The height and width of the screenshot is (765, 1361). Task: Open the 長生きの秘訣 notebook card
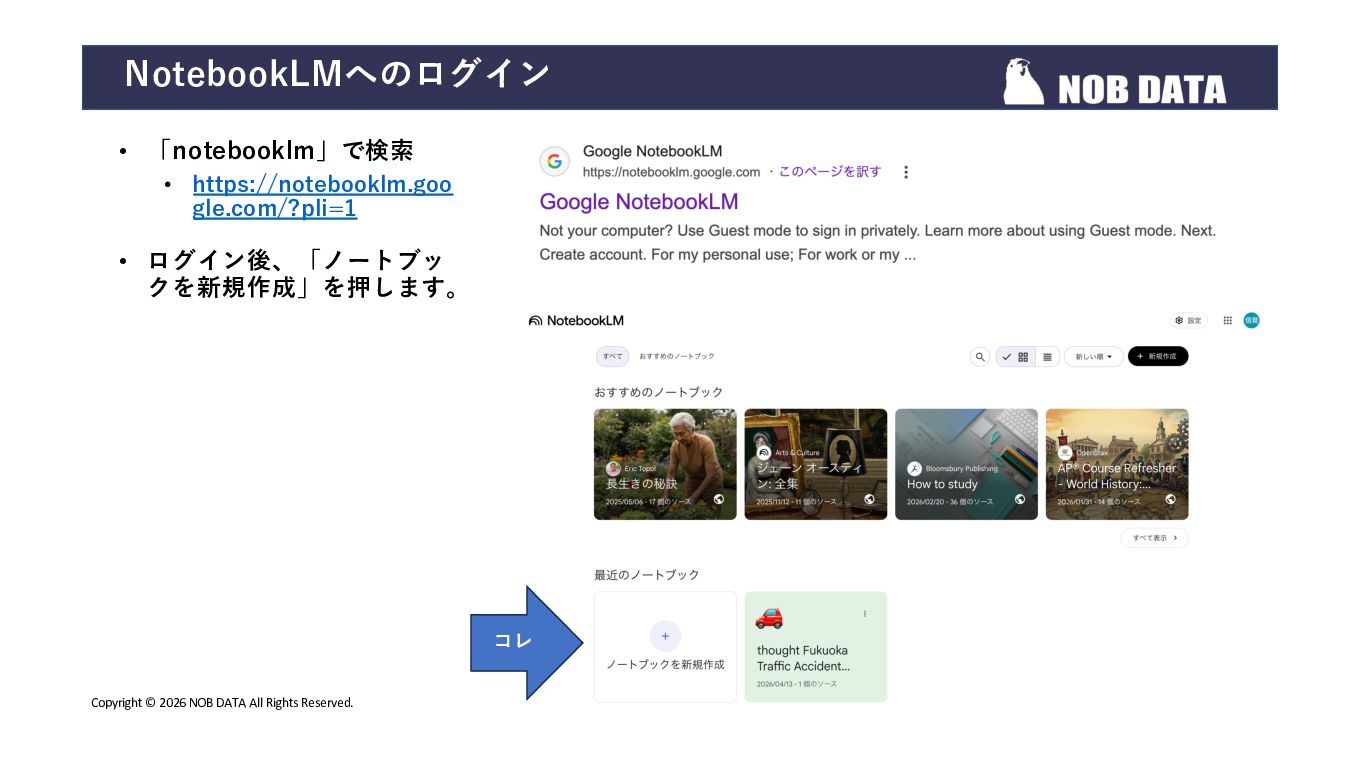click(665, 464)
